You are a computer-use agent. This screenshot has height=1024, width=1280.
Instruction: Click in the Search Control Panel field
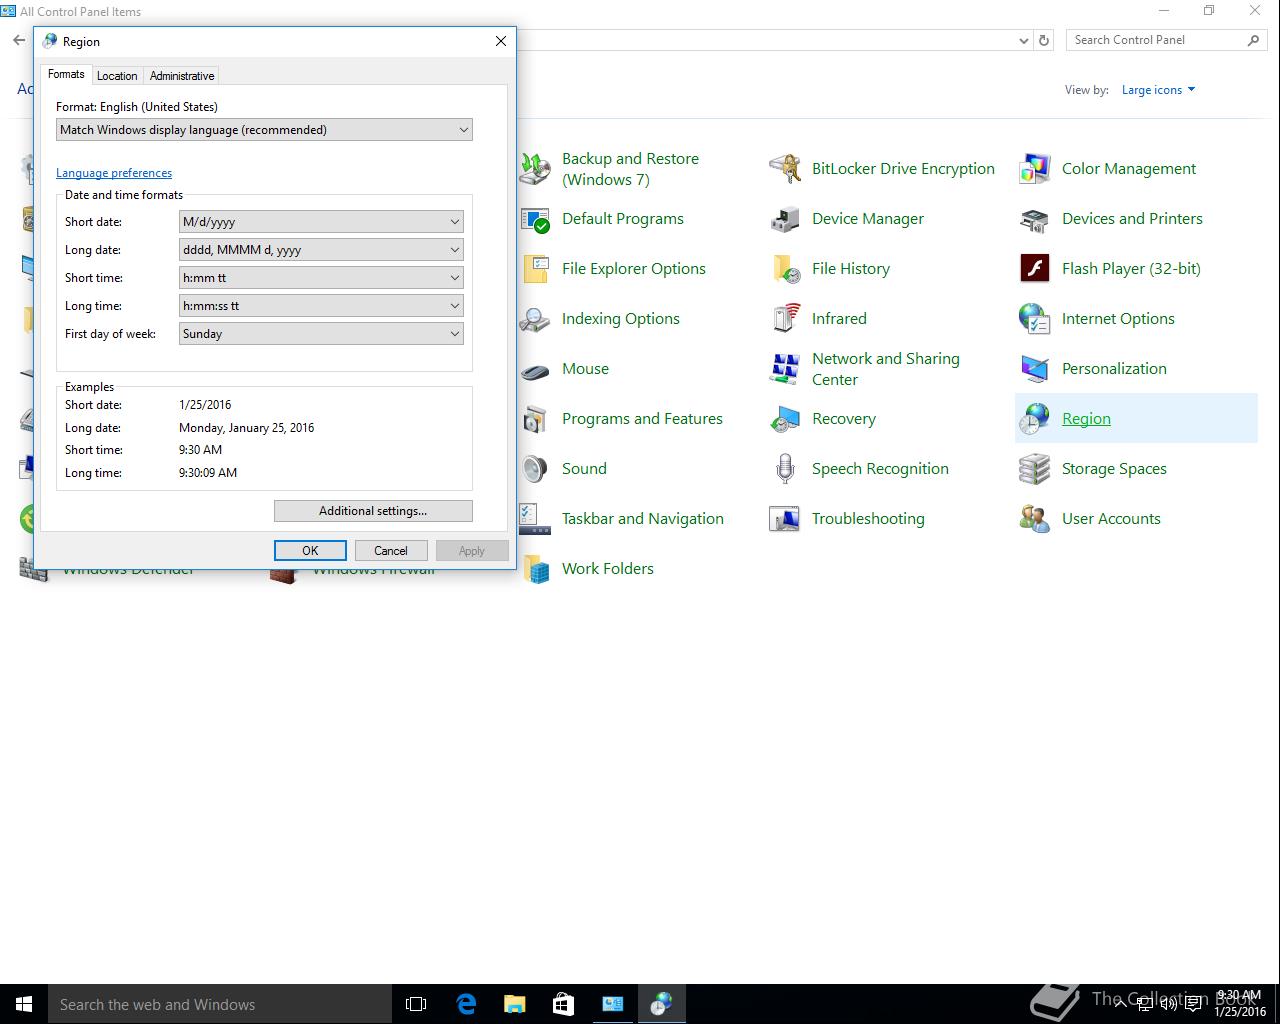[x=1156, y=40]
